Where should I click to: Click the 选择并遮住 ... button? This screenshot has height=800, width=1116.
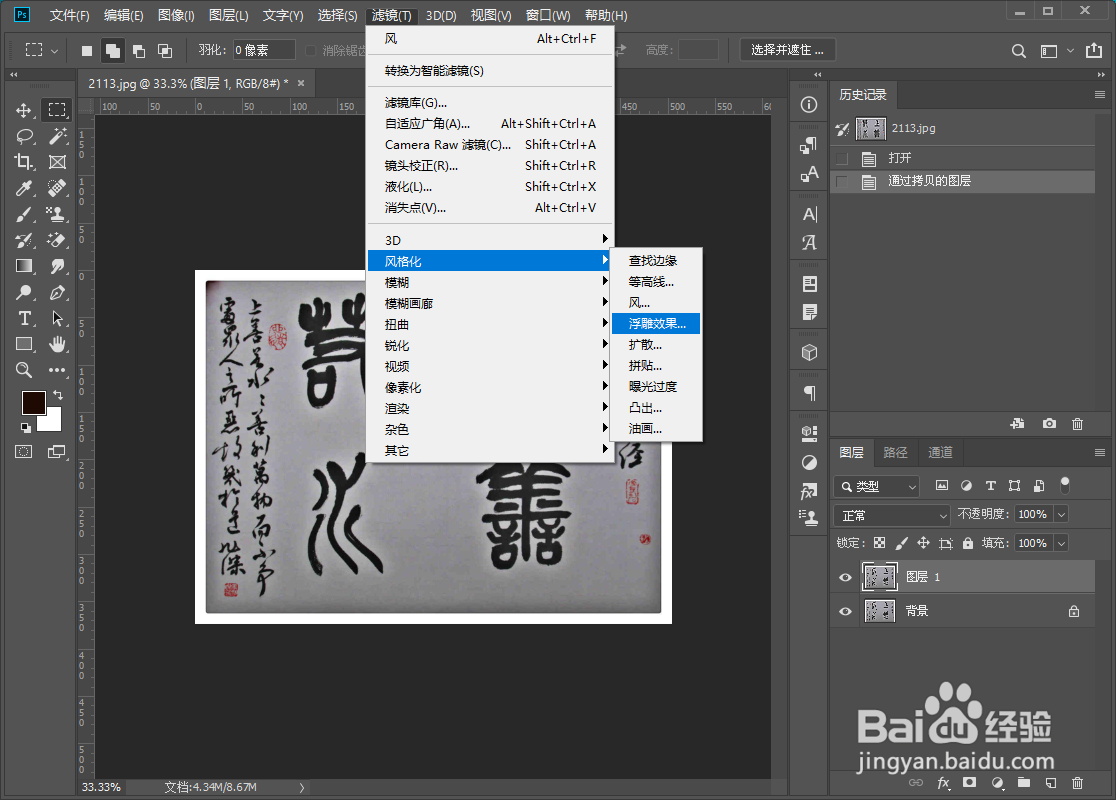tap(787, 50)
